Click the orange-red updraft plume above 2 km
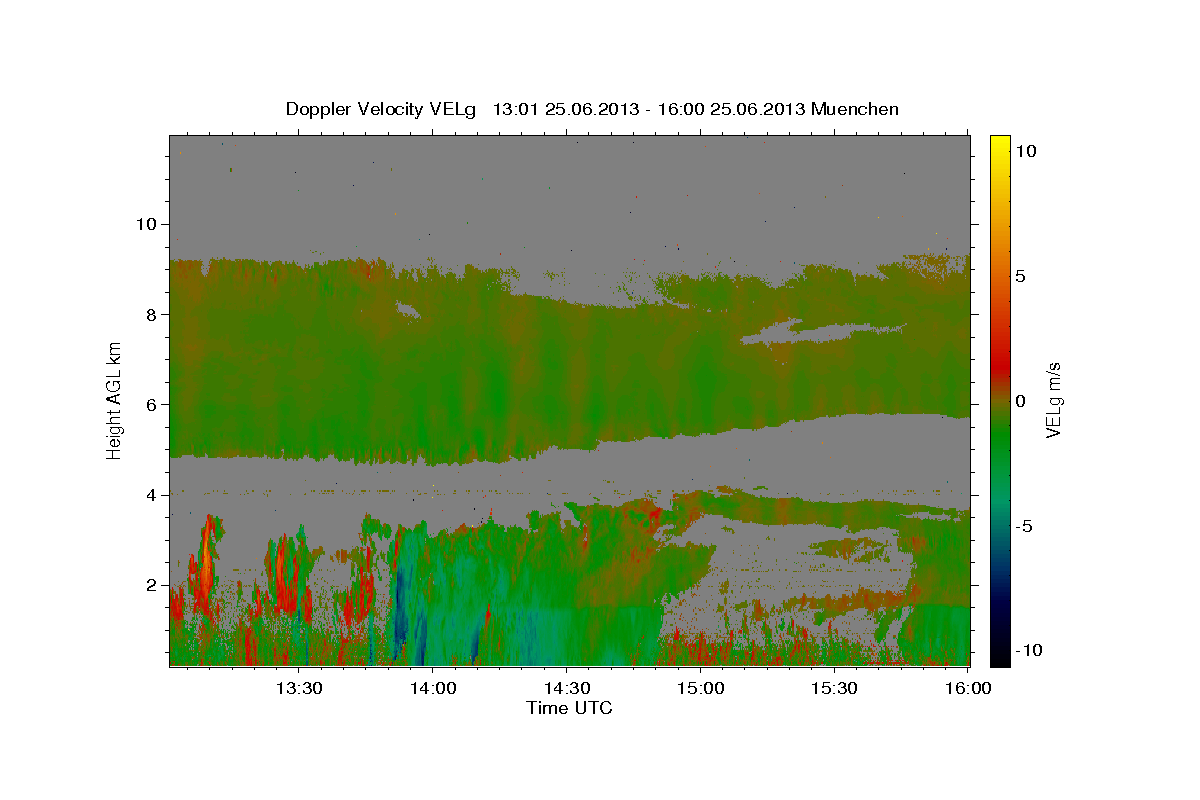Image resolution: width=1200 pixels, height=800 pixels. point(206,556)
